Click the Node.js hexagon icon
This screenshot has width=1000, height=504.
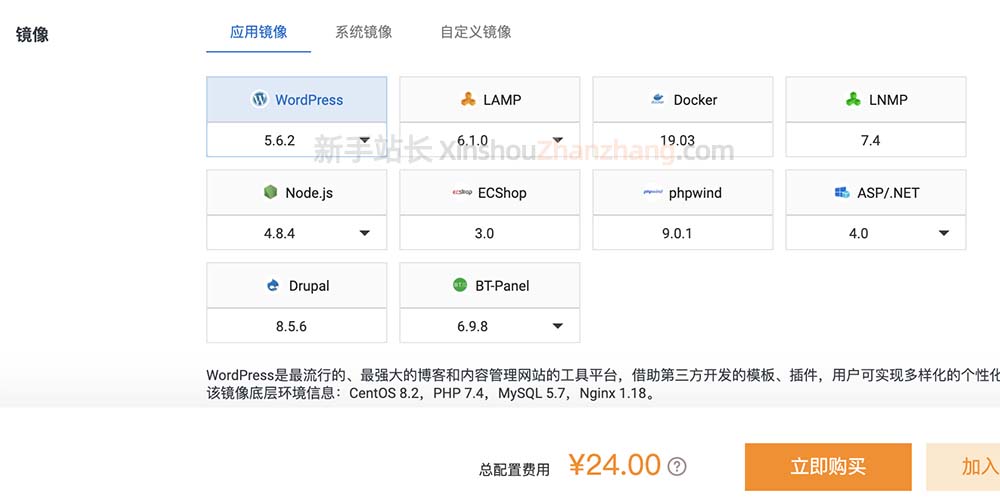(270, 193)
